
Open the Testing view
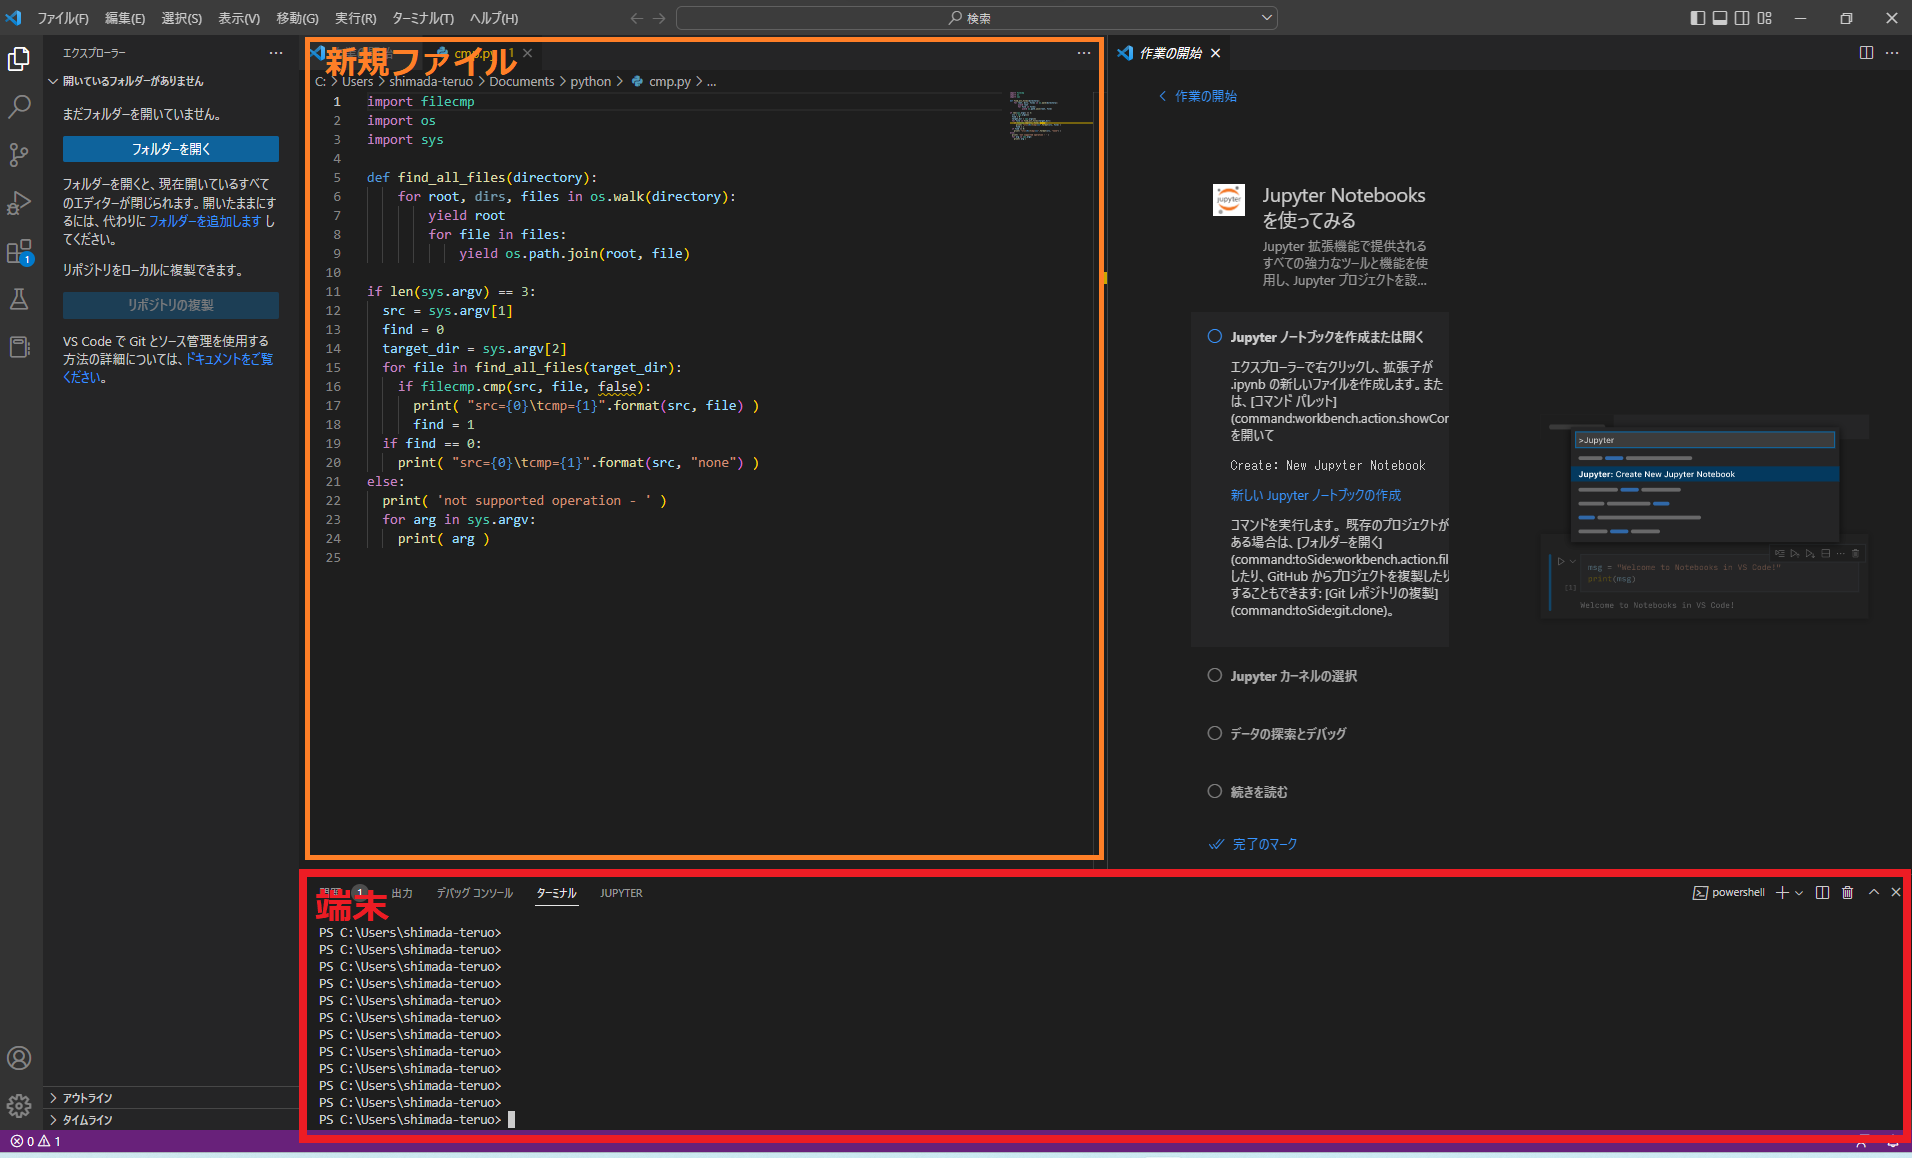click(x=19, y=299)
